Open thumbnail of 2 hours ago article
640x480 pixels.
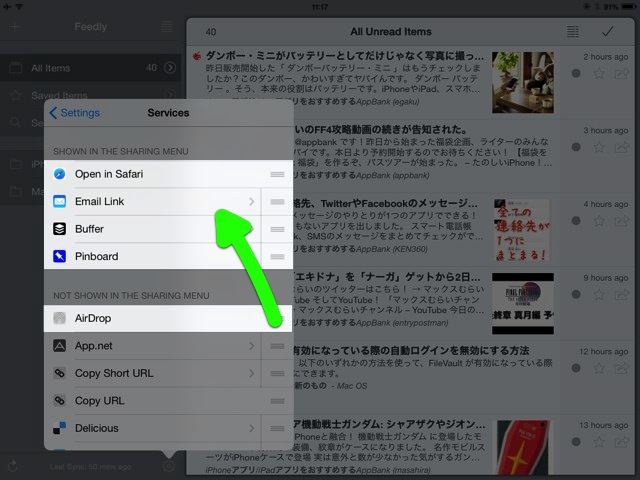coord(523,82)
